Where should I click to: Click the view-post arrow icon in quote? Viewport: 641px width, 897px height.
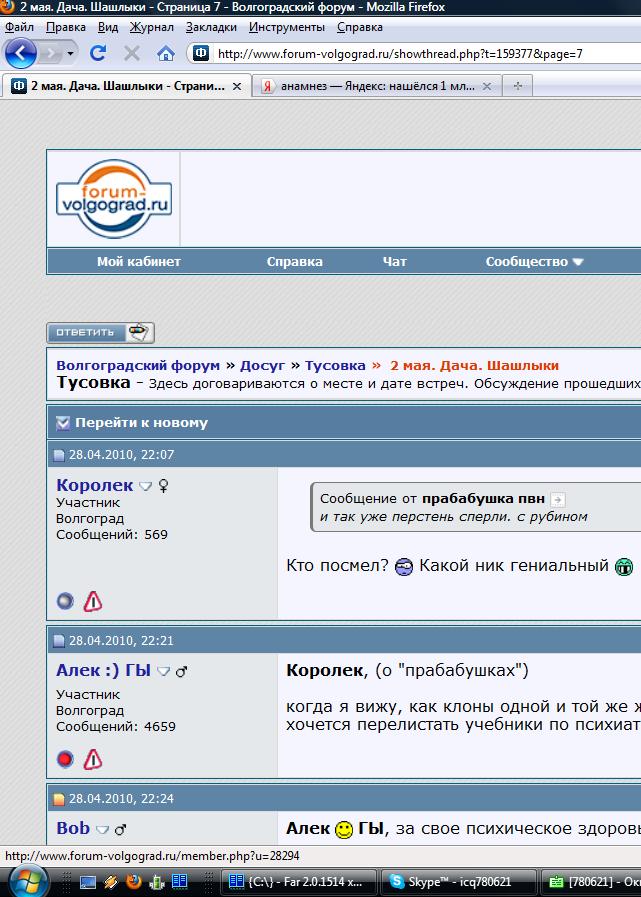558,499
